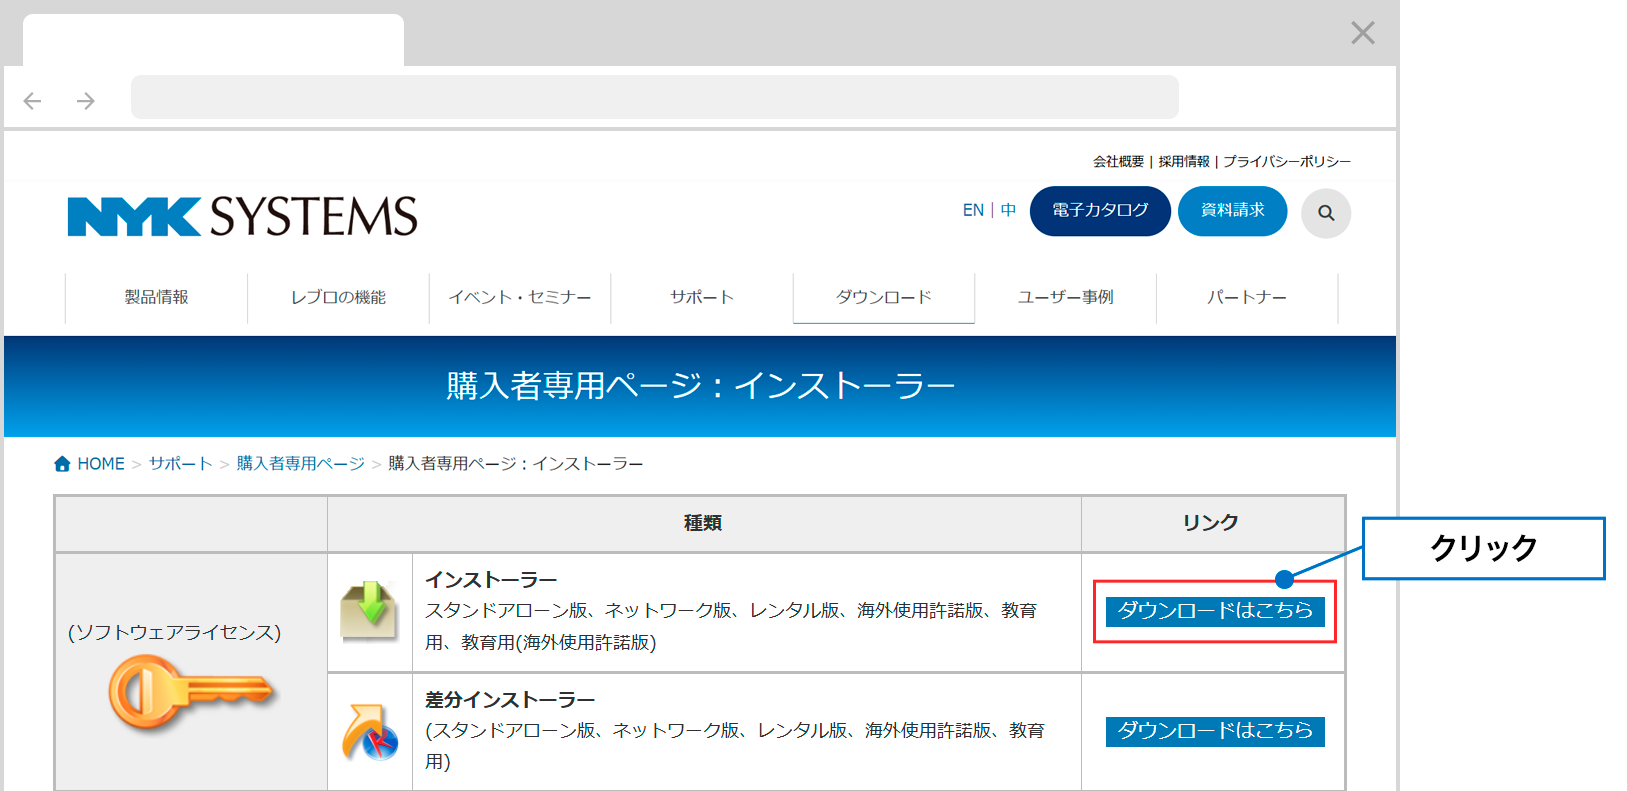Open プライバシーポリシー link
Viewport: 1627px width, 791px height.
(1287, 162)
